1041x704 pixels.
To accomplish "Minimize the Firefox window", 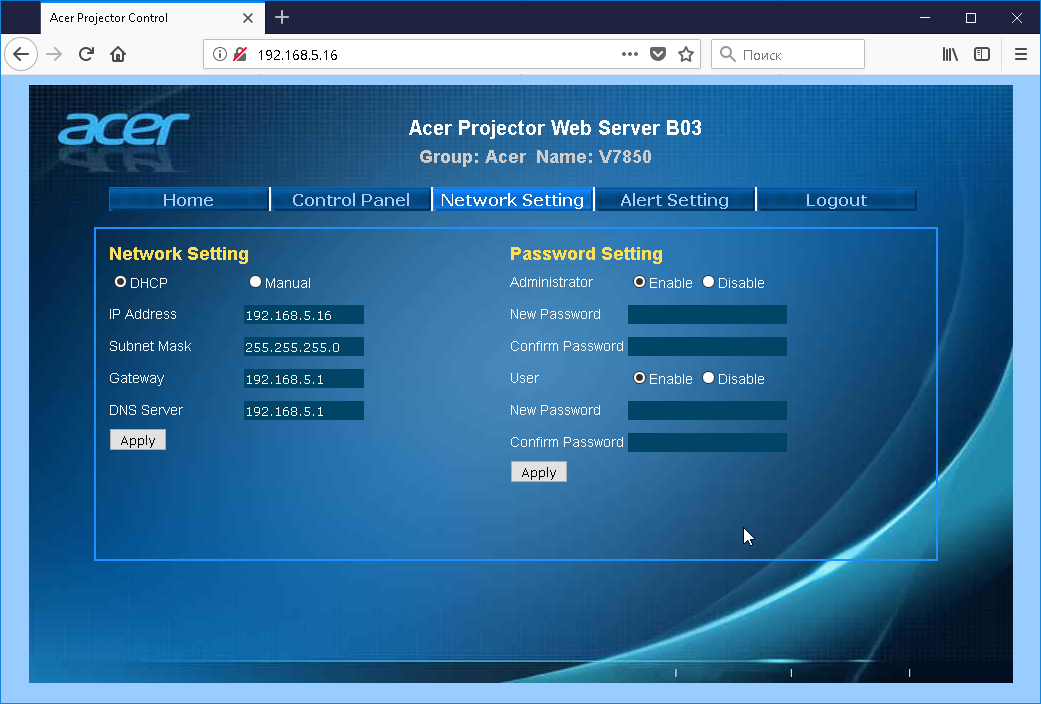I will point(925,18).
